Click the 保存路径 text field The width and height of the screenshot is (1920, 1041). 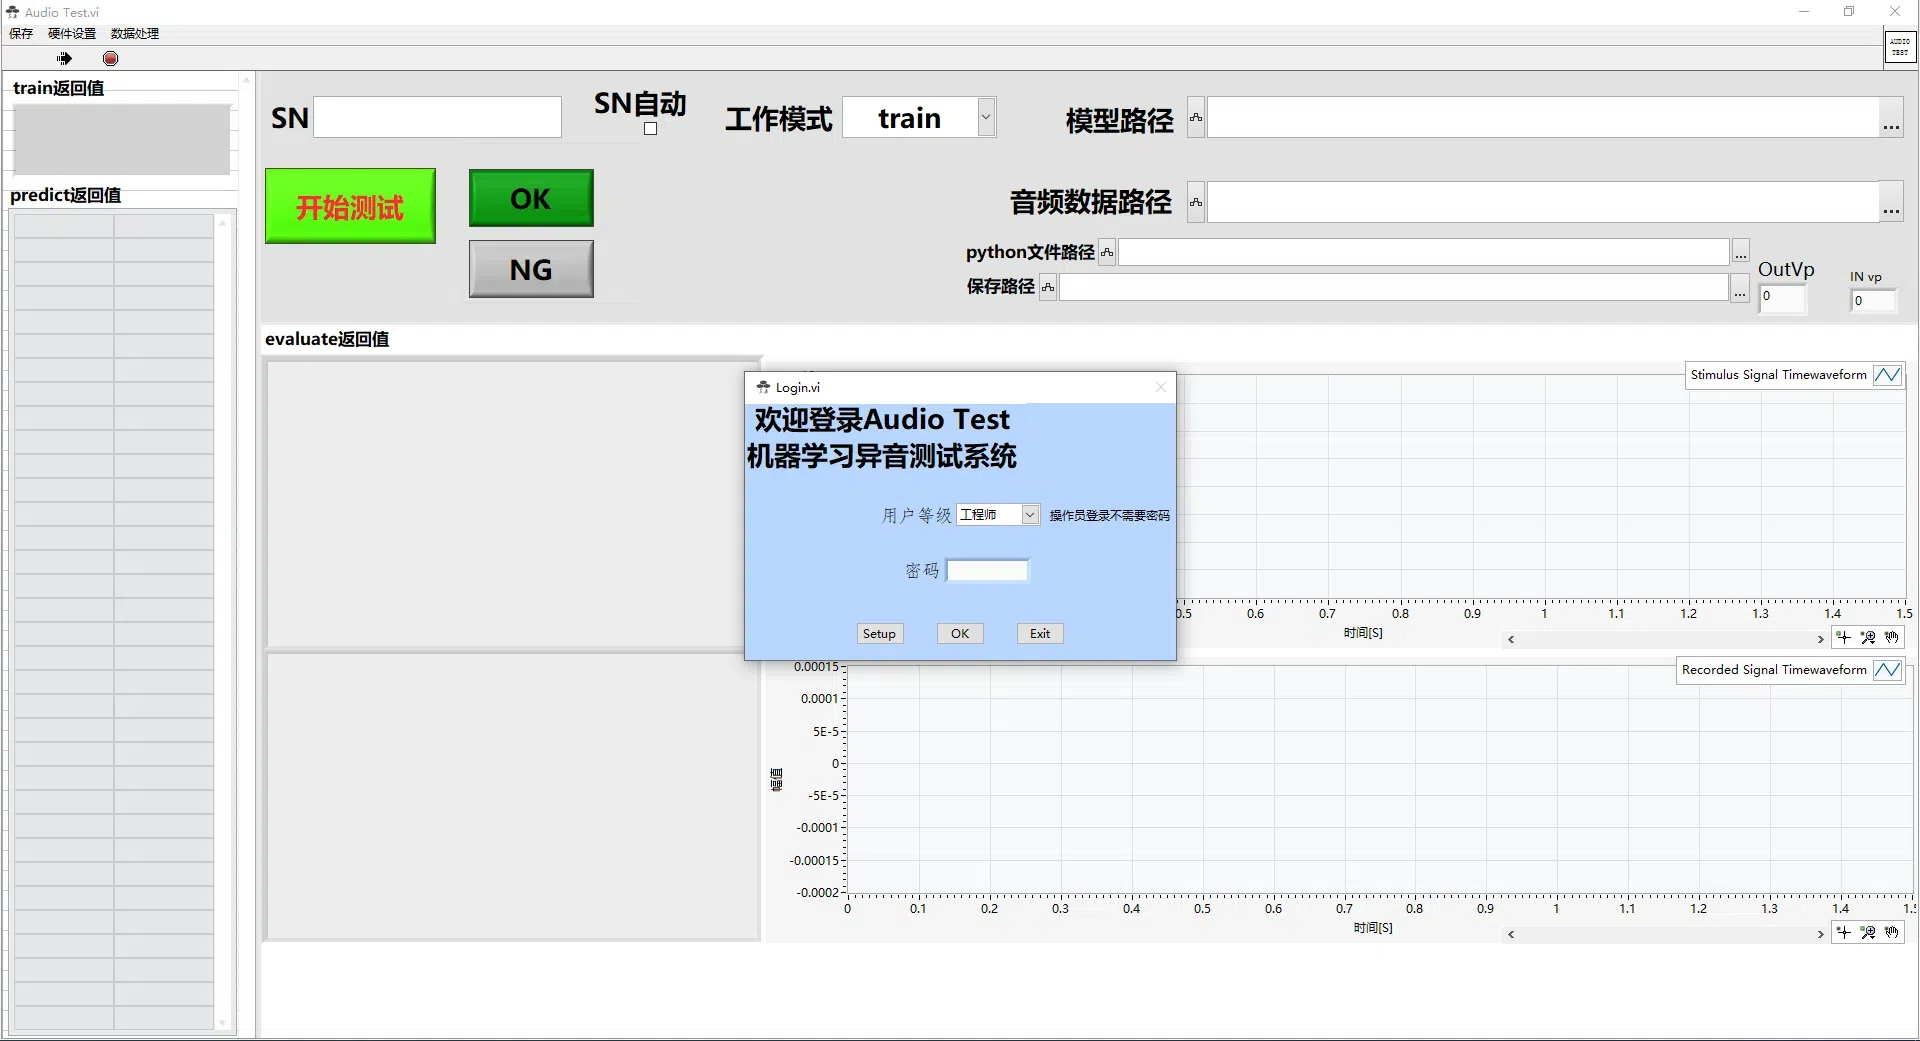point(1393,288)
